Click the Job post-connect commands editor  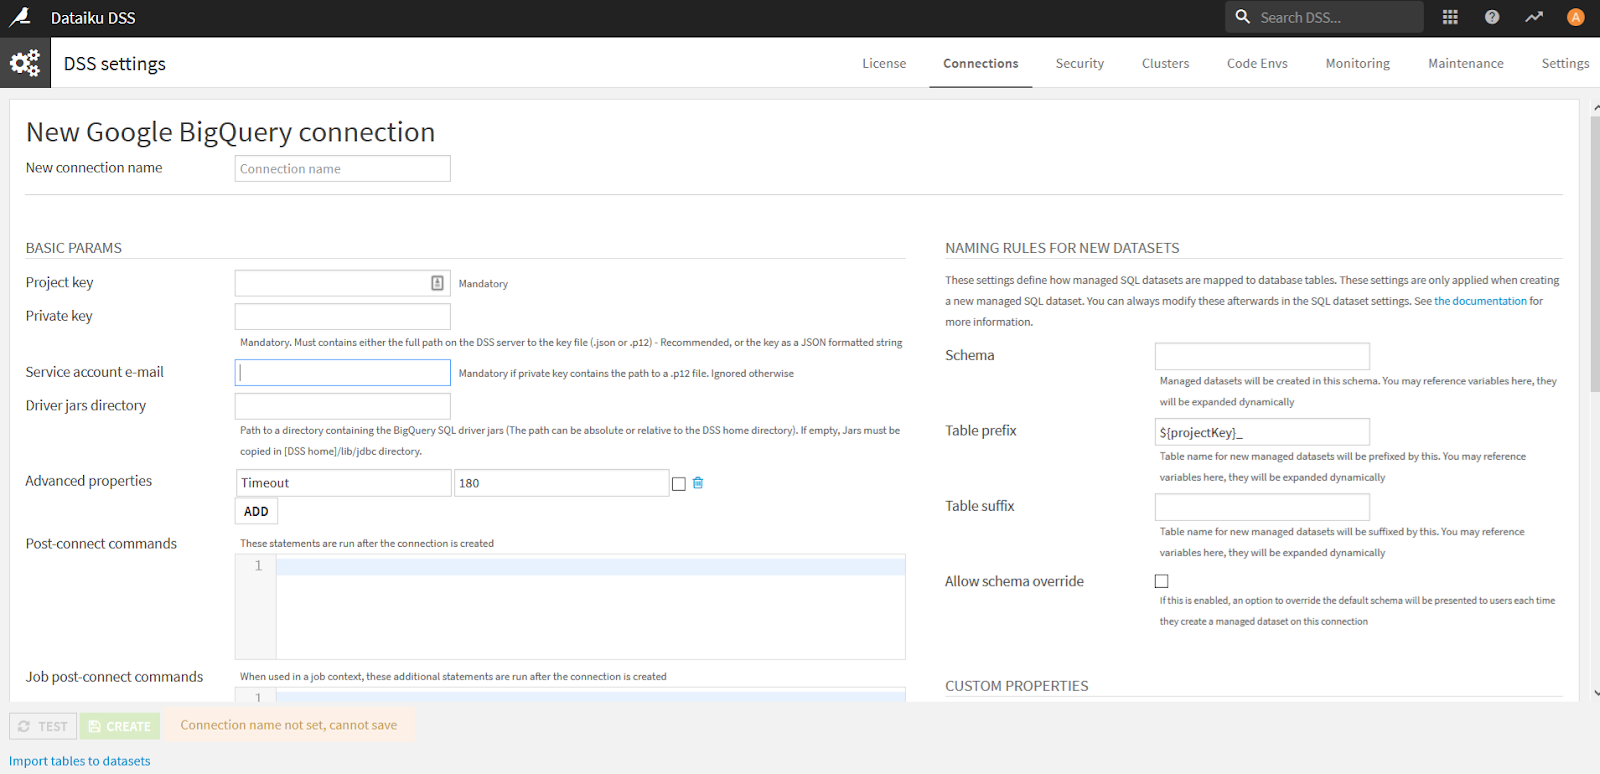(x=570, y=695)
